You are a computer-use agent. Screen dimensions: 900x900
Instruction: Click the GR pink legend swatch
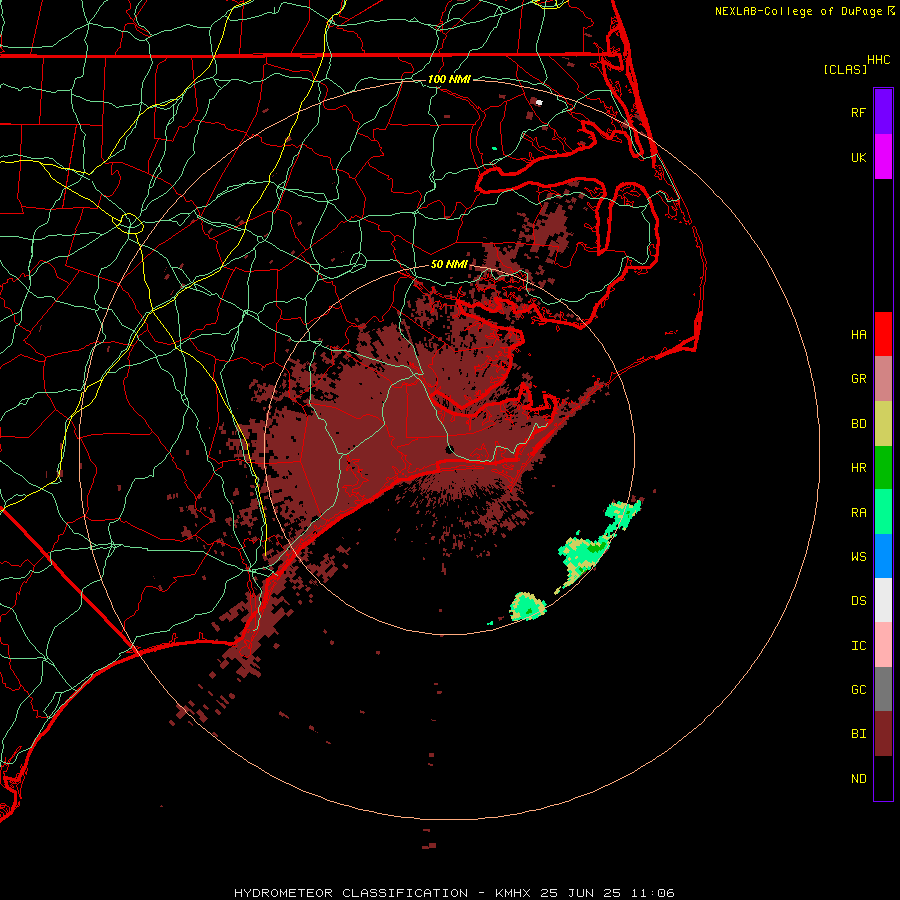point(883,379)
